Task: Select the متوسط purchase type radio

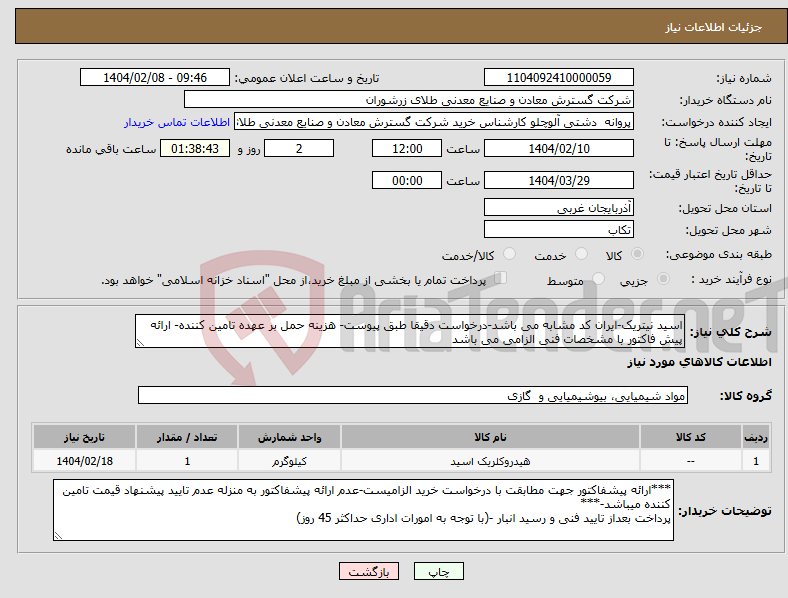Action: coord(599,278)
